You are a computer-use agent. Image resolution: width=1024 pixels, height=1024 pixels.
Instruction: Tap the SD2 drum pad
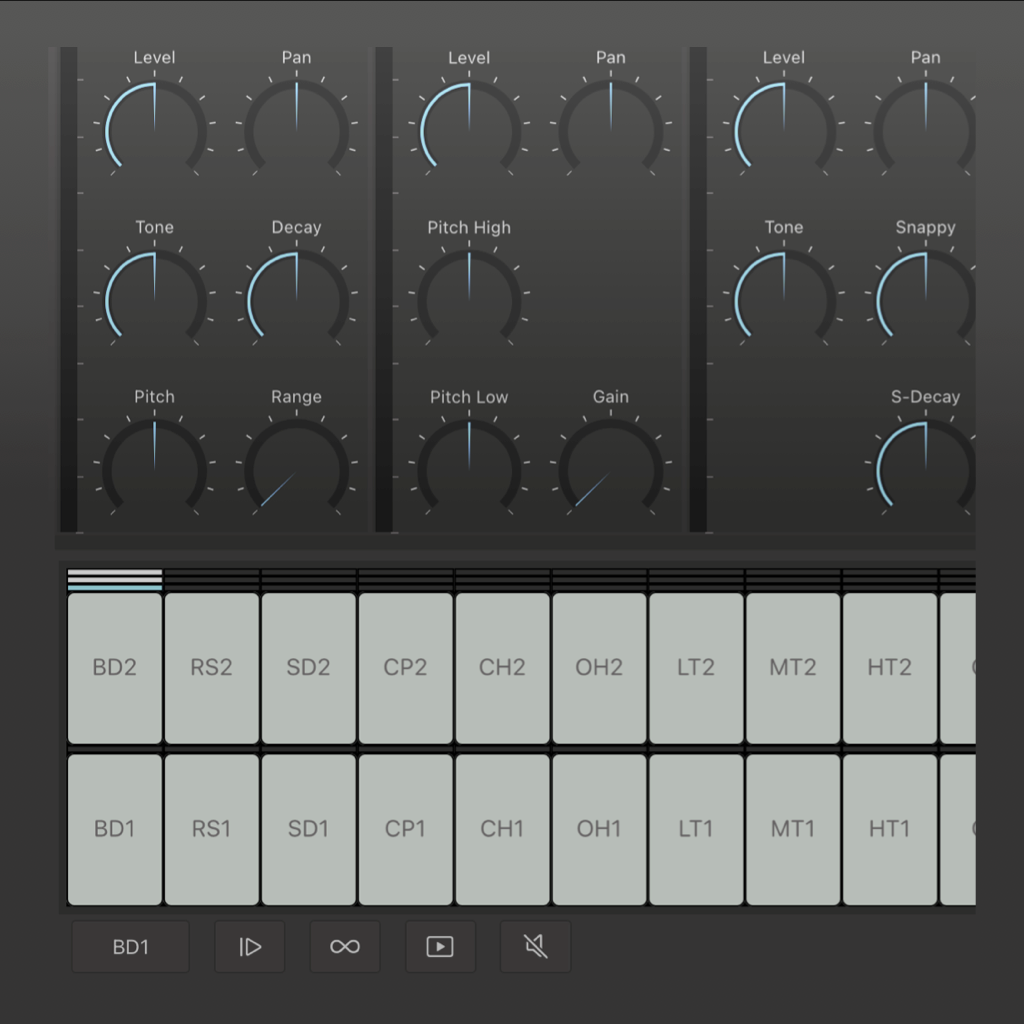308,668
